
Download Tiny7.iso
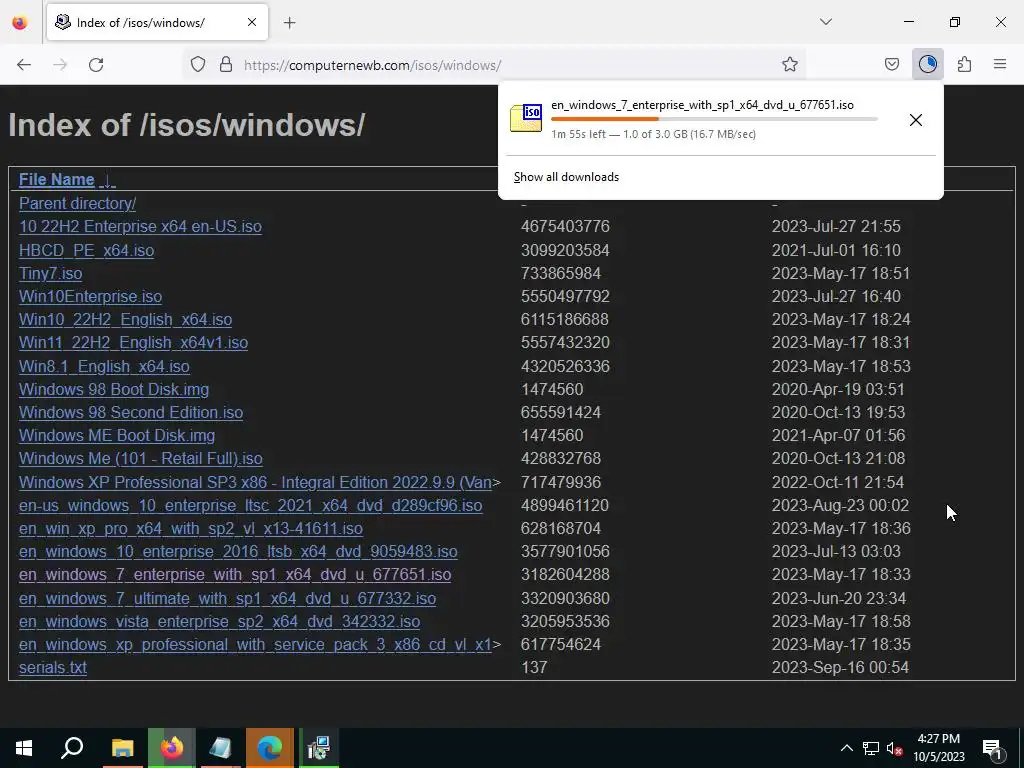tap(50, 273)
